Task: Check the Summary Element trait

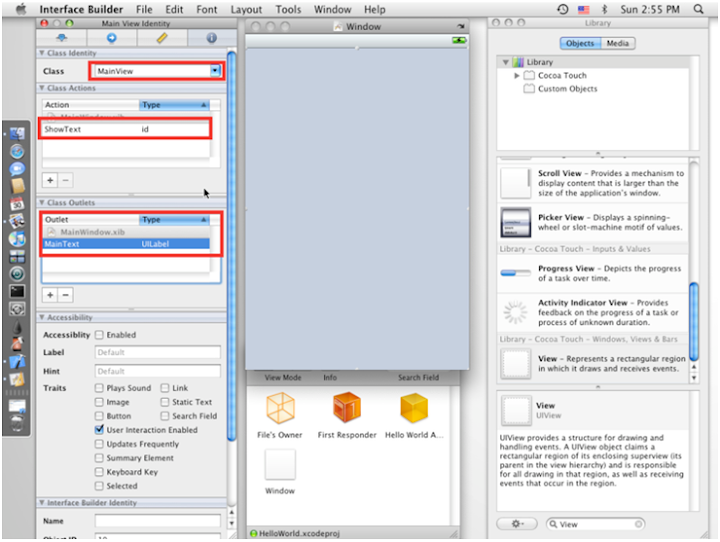Action: pos(99,458)
